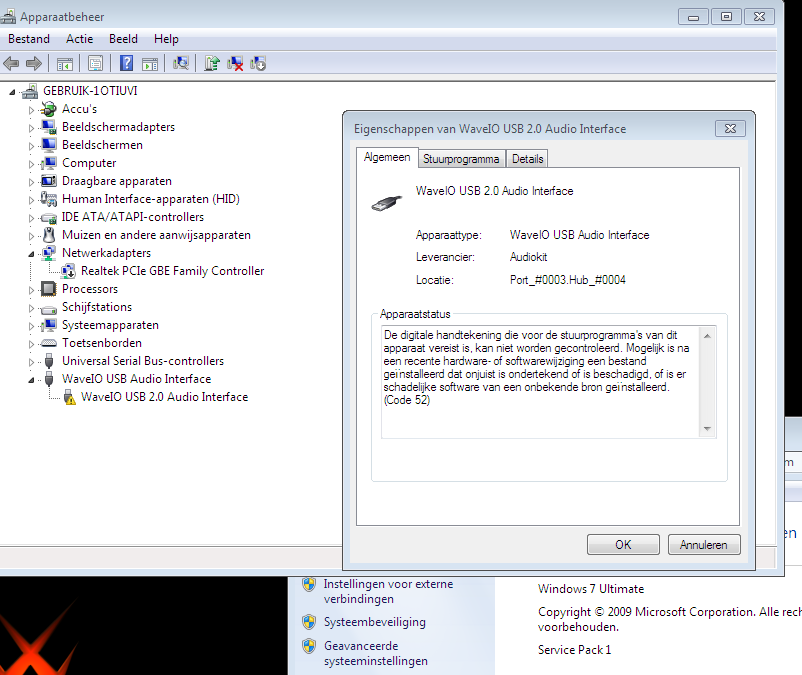Disable device toolbar icon
The width and height of the screenshot is (802, 675).
258,64
